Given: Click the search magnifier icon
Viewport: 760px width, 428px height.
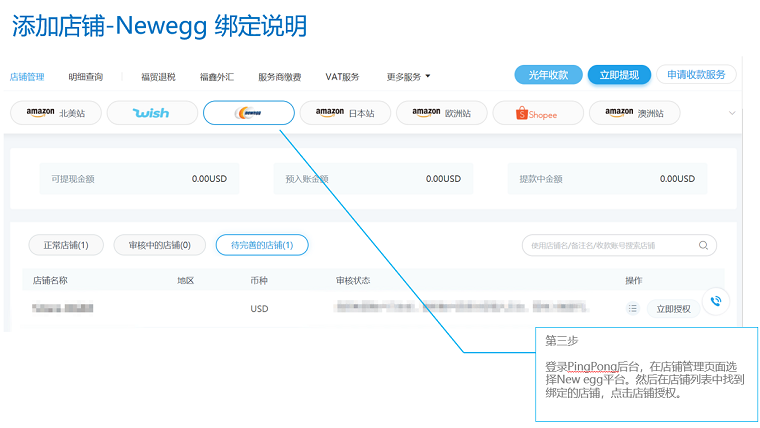Looking at the screenshot, I should [703, 245].
